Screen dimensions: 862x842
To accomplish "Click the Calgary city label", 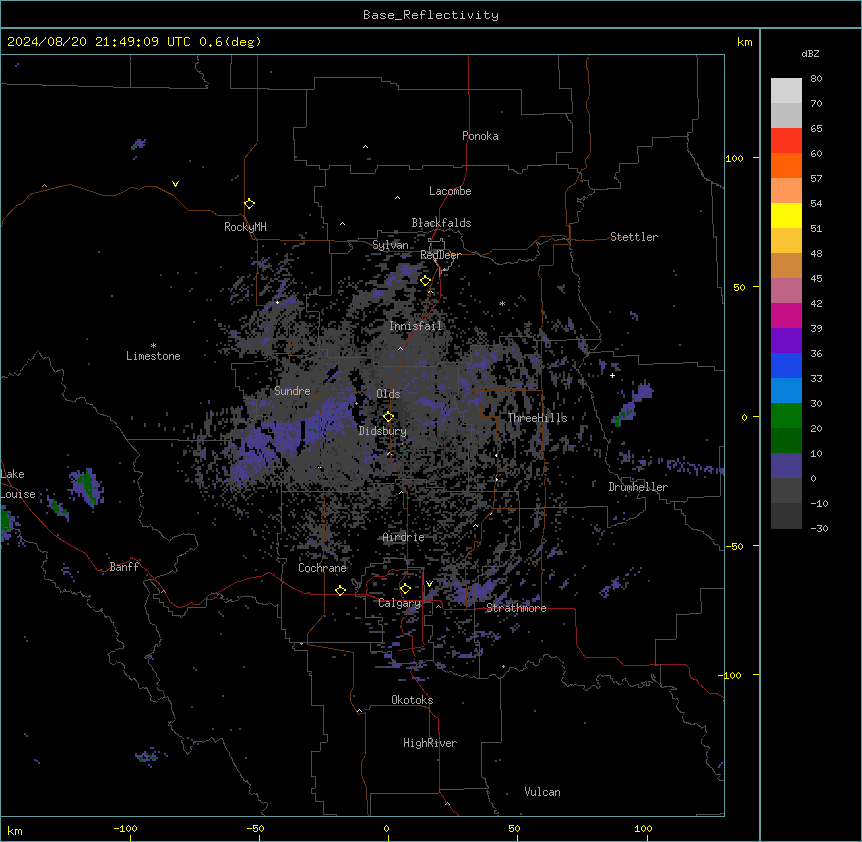I will click(x=399, y=603).
